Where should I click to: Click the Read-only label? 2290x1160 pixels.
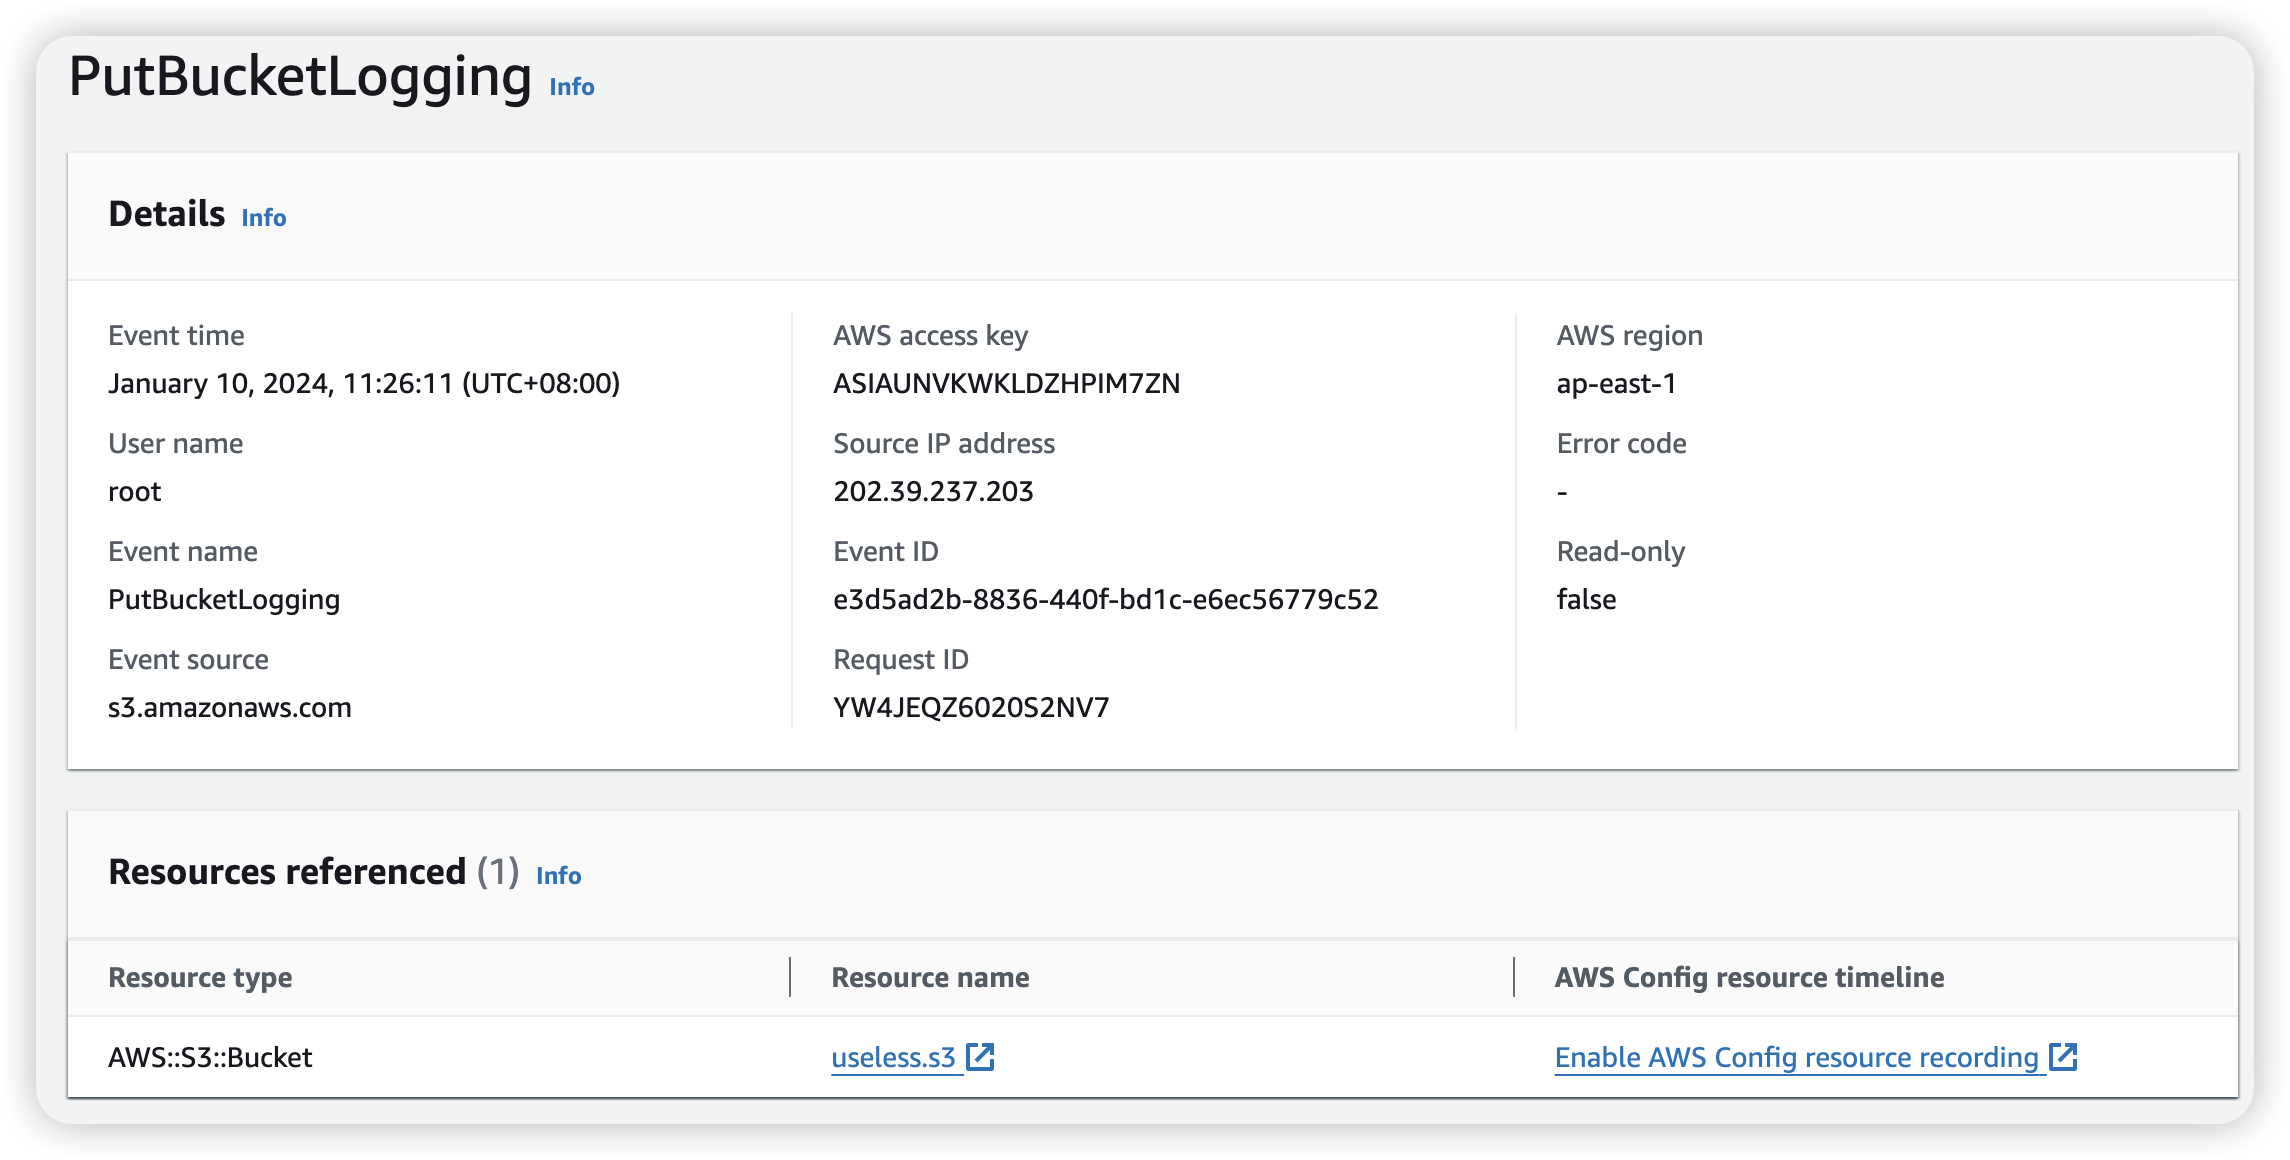1620,551
